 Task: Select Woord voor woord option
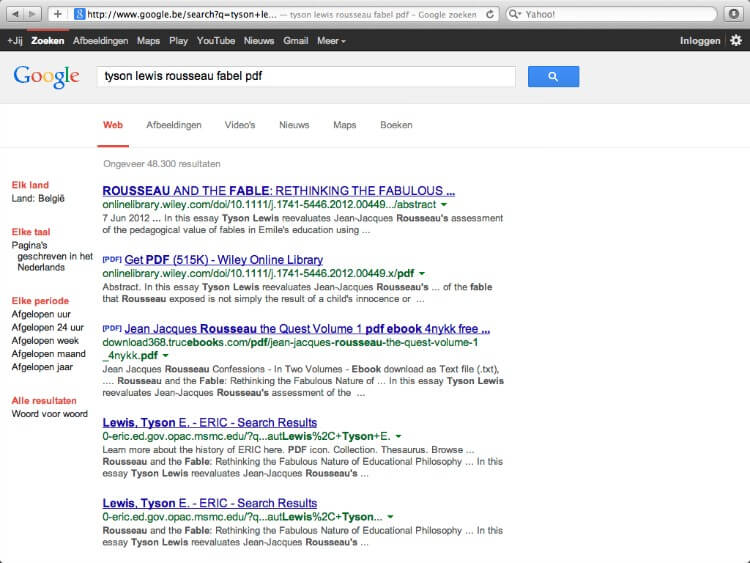(50, 414)
